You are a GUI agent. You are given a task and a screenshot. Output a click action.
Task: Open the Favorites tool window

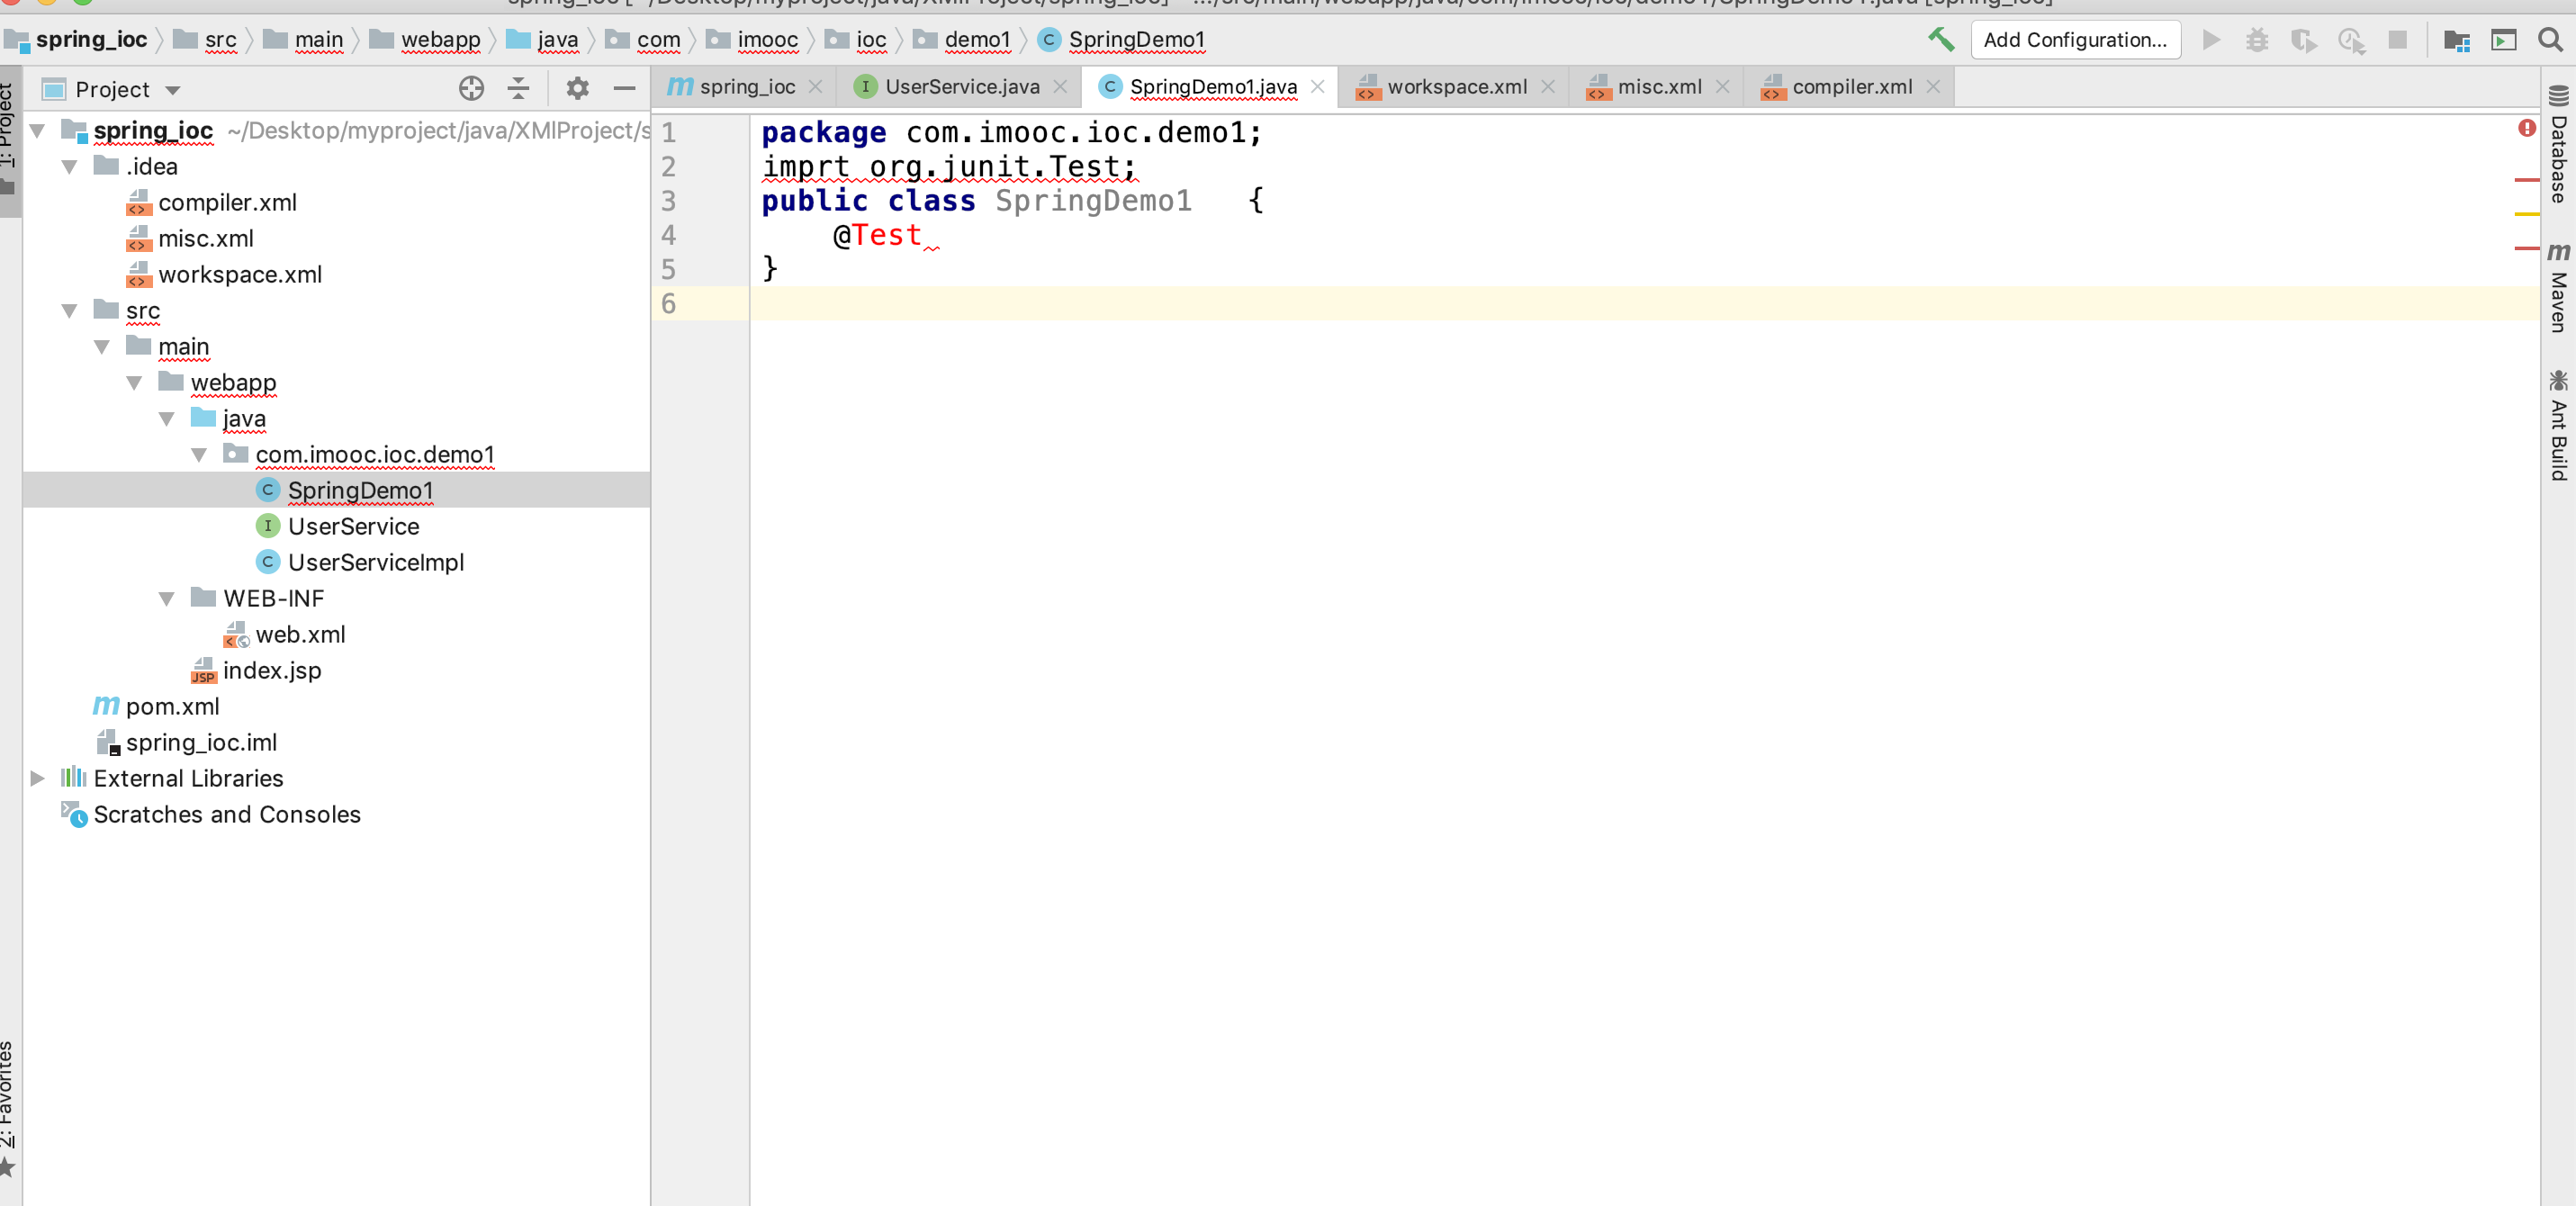[x=8, y=1108]
